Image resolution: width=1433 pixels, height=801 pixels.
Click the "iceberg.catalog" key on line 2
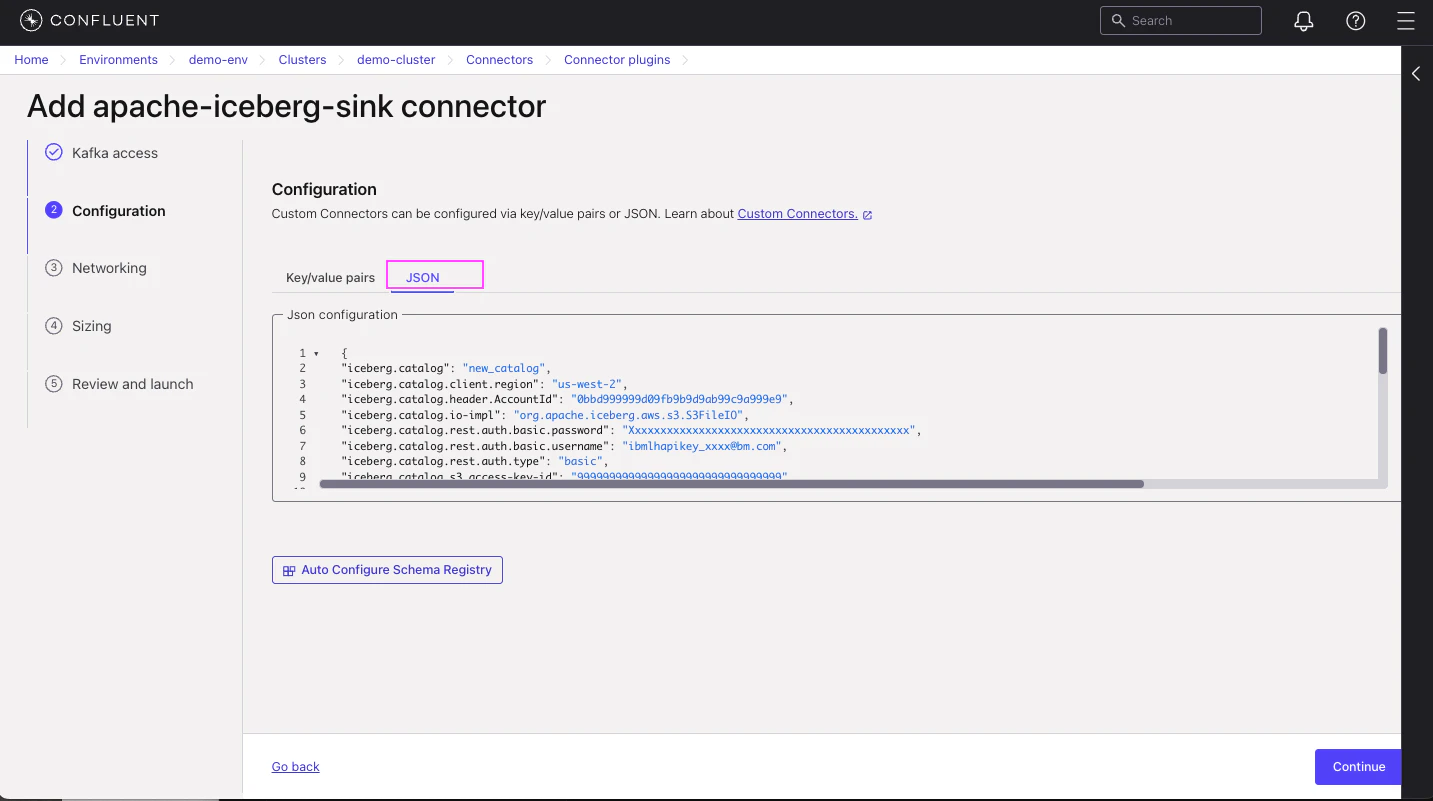pyautogui.click(x=395, y=369)
